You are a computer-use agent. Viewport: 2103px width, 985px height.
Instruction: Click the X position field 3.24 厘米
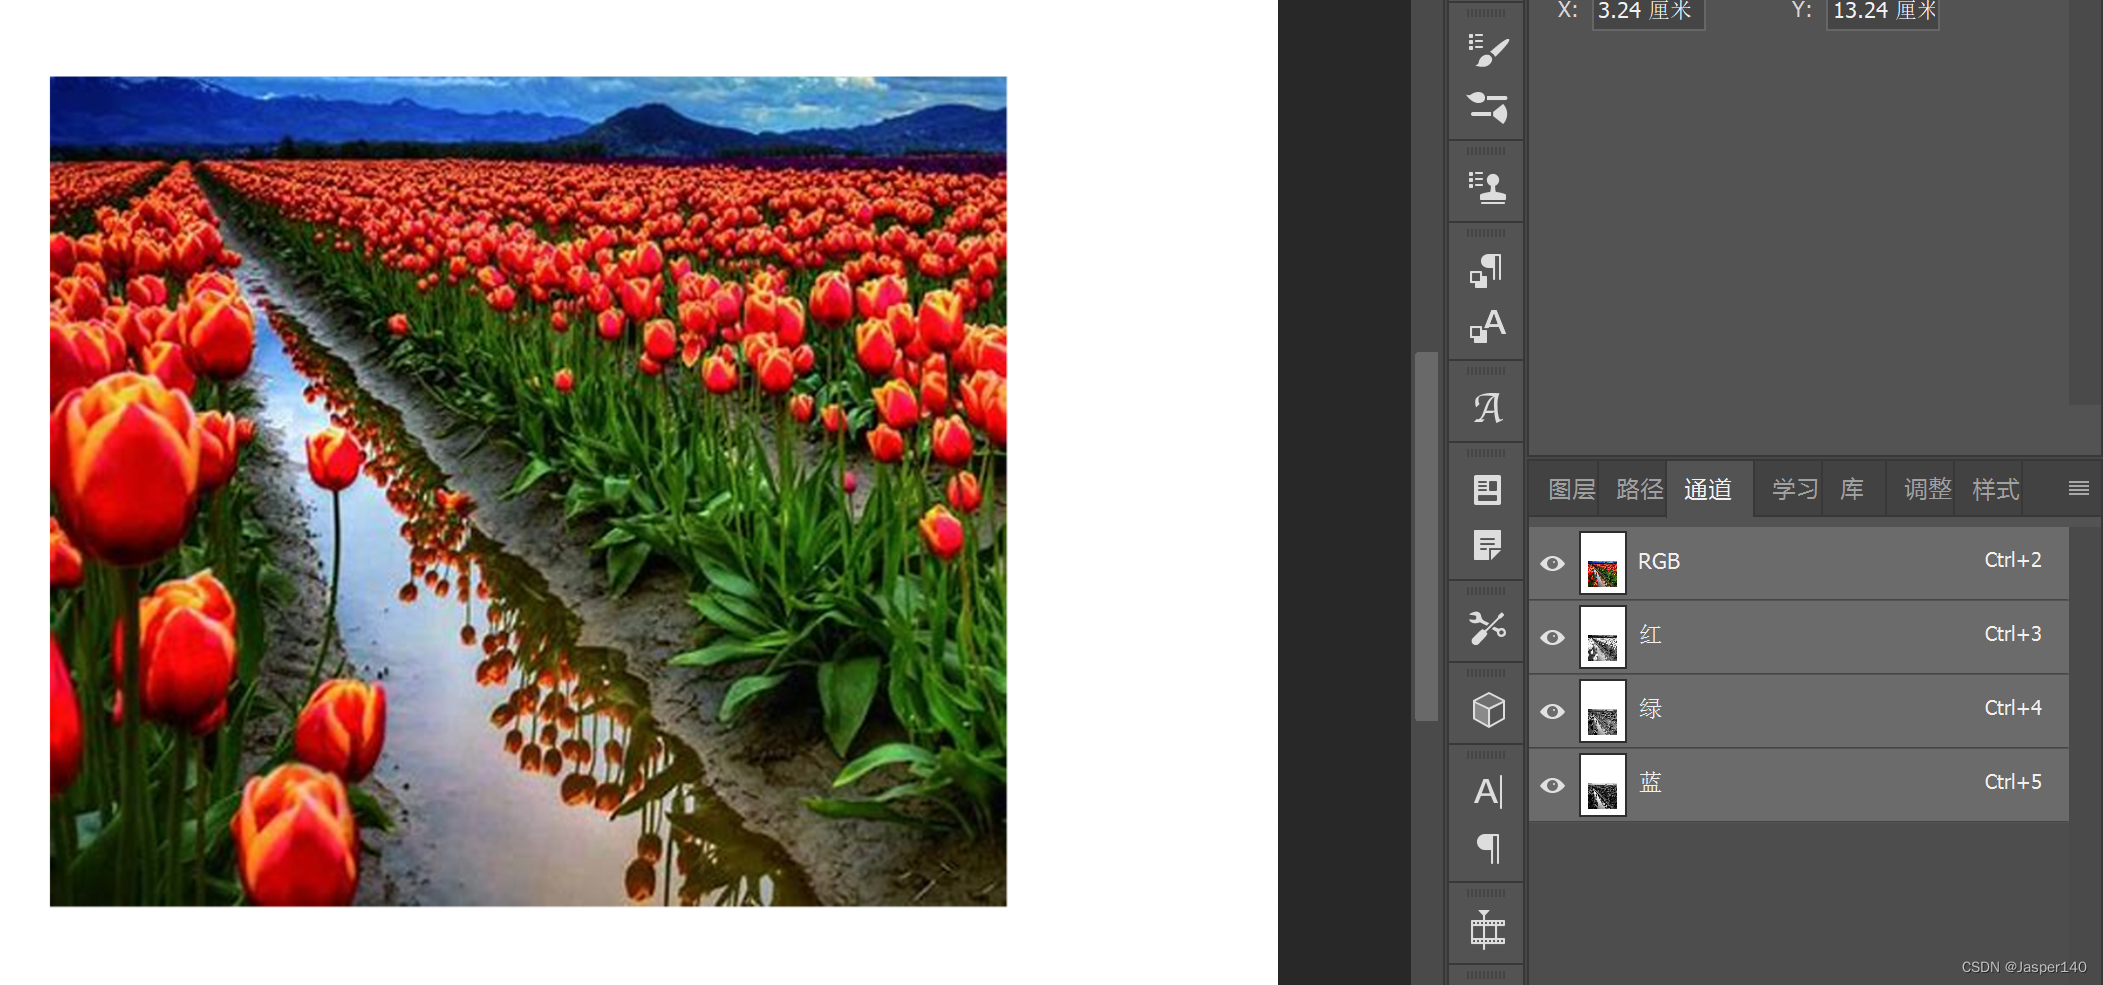tap(1648, 12)
